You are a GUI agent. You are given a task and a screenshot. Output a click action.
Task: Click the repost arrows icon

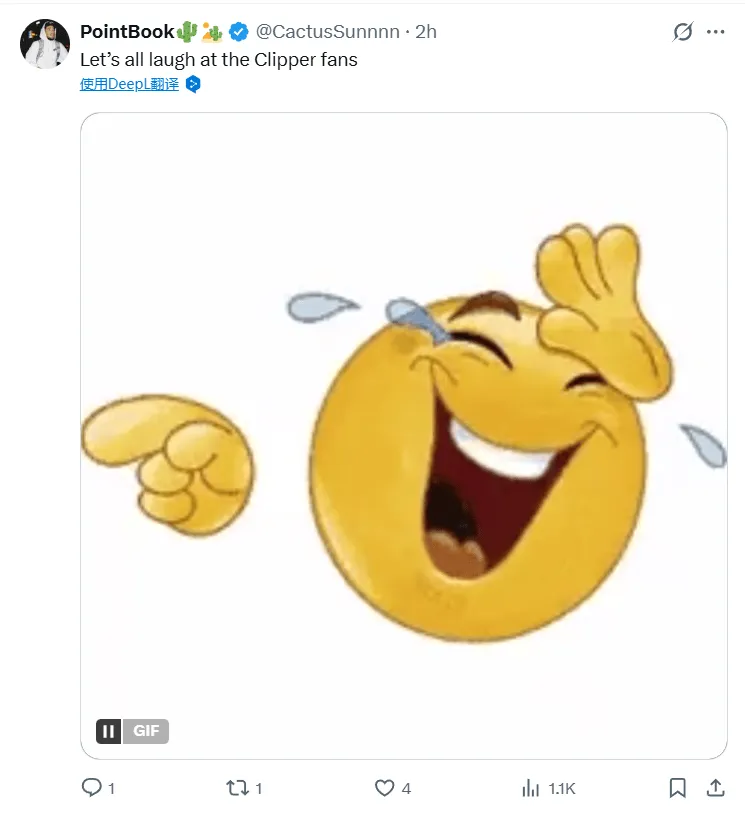pos(237,788)
